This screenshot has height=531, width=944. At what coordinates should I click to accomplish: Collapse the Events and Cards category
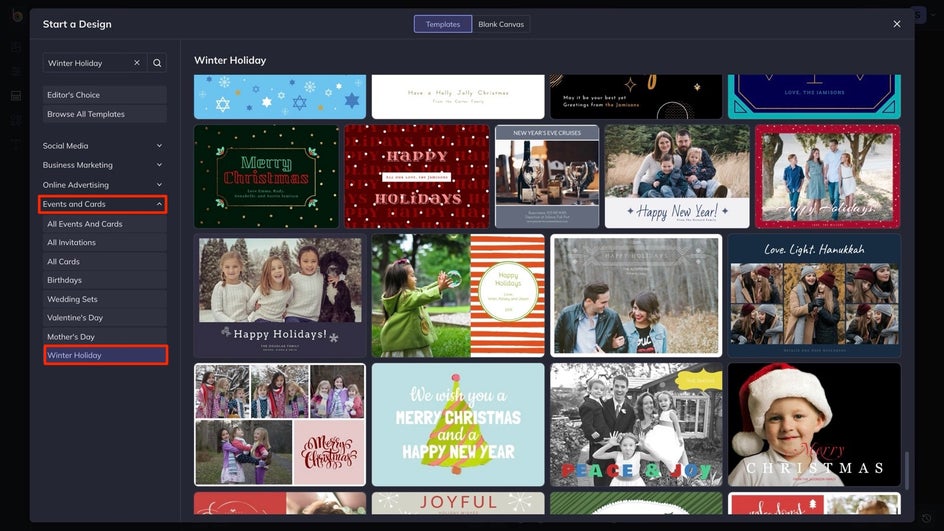click(x=103, y=204)
